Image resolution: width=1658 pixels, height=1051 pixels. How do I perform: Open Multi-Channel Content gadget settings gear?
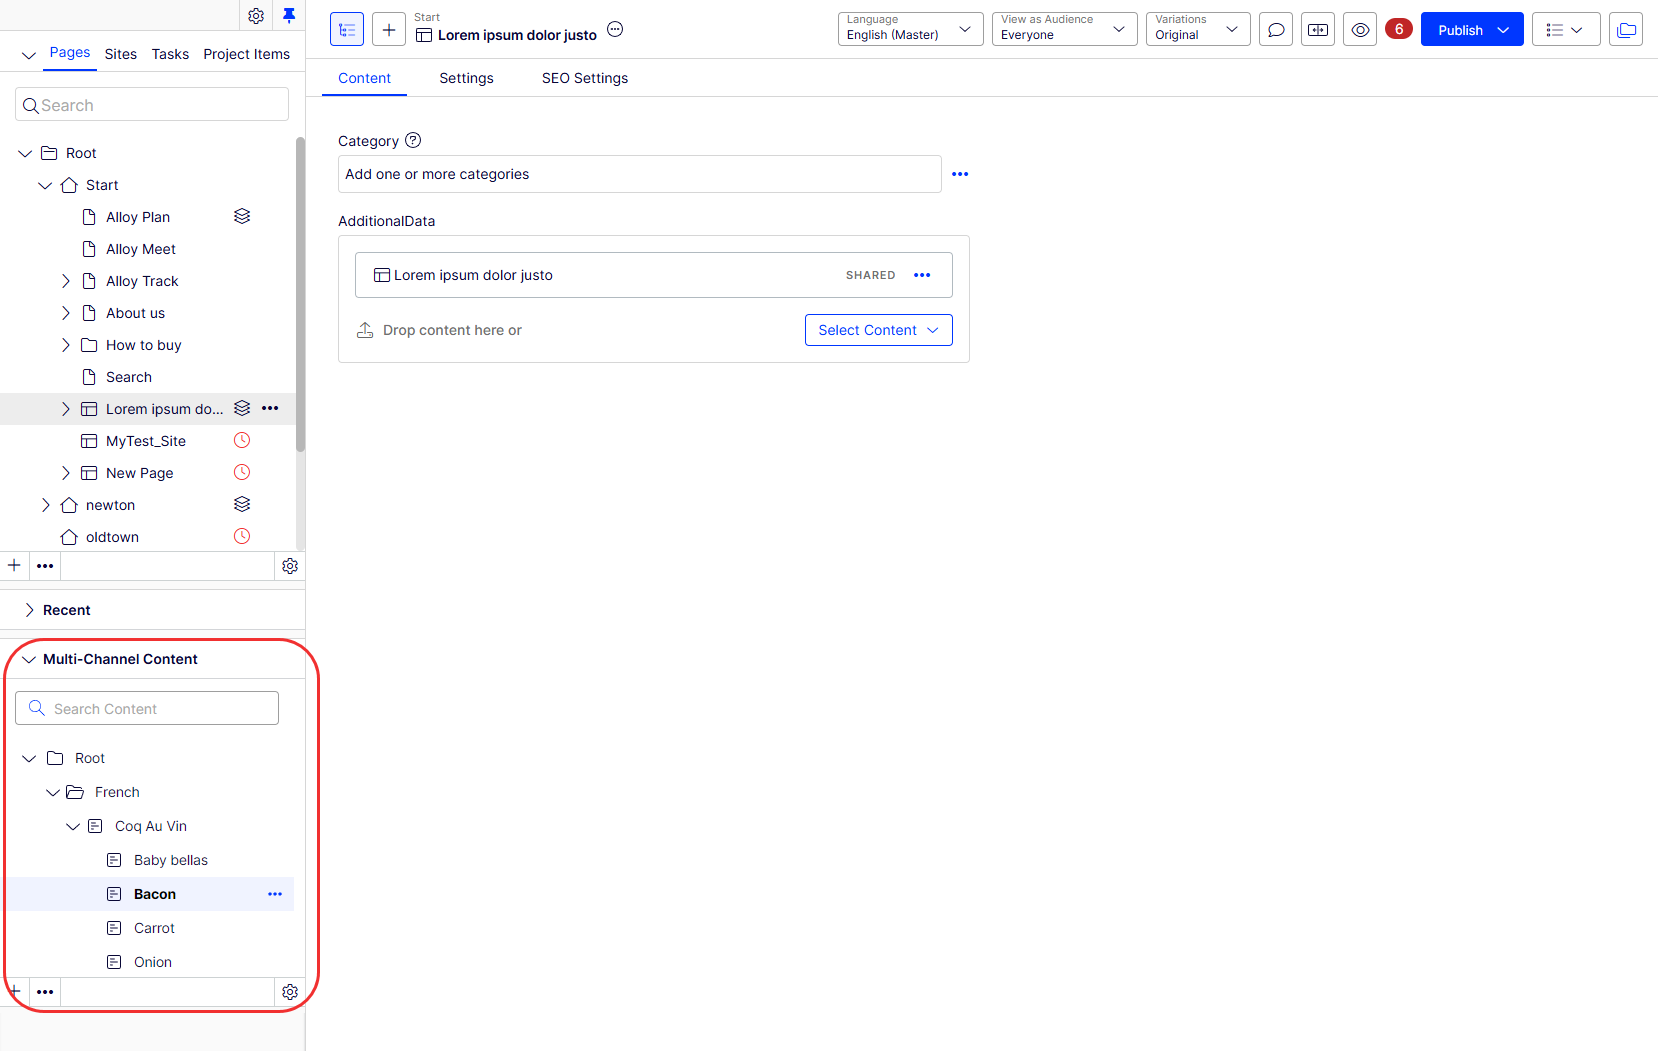(x=290, y=992)
